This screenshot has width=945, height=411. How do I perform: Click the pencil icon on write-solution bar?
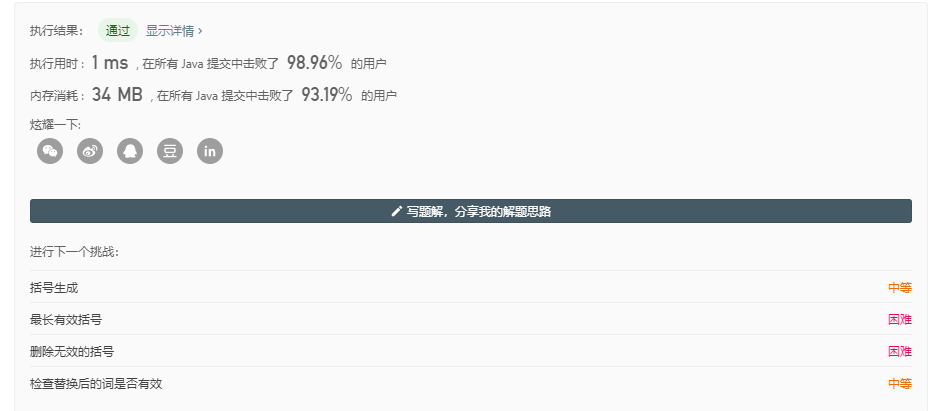pyautogui.click(x=397, y=211)
